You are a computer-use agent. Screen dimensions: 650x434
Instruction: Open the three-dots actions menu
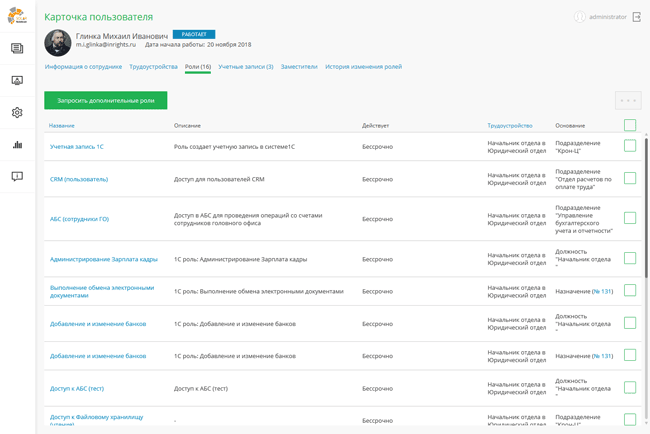tap(628, 100)
